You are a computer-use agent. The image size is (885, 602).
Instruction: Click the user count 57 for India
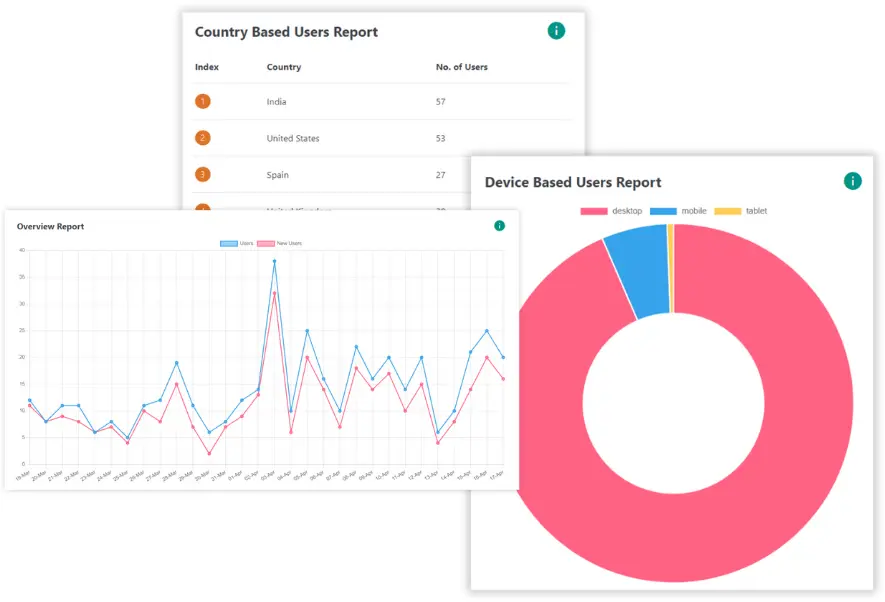click(x=440, y=102)
